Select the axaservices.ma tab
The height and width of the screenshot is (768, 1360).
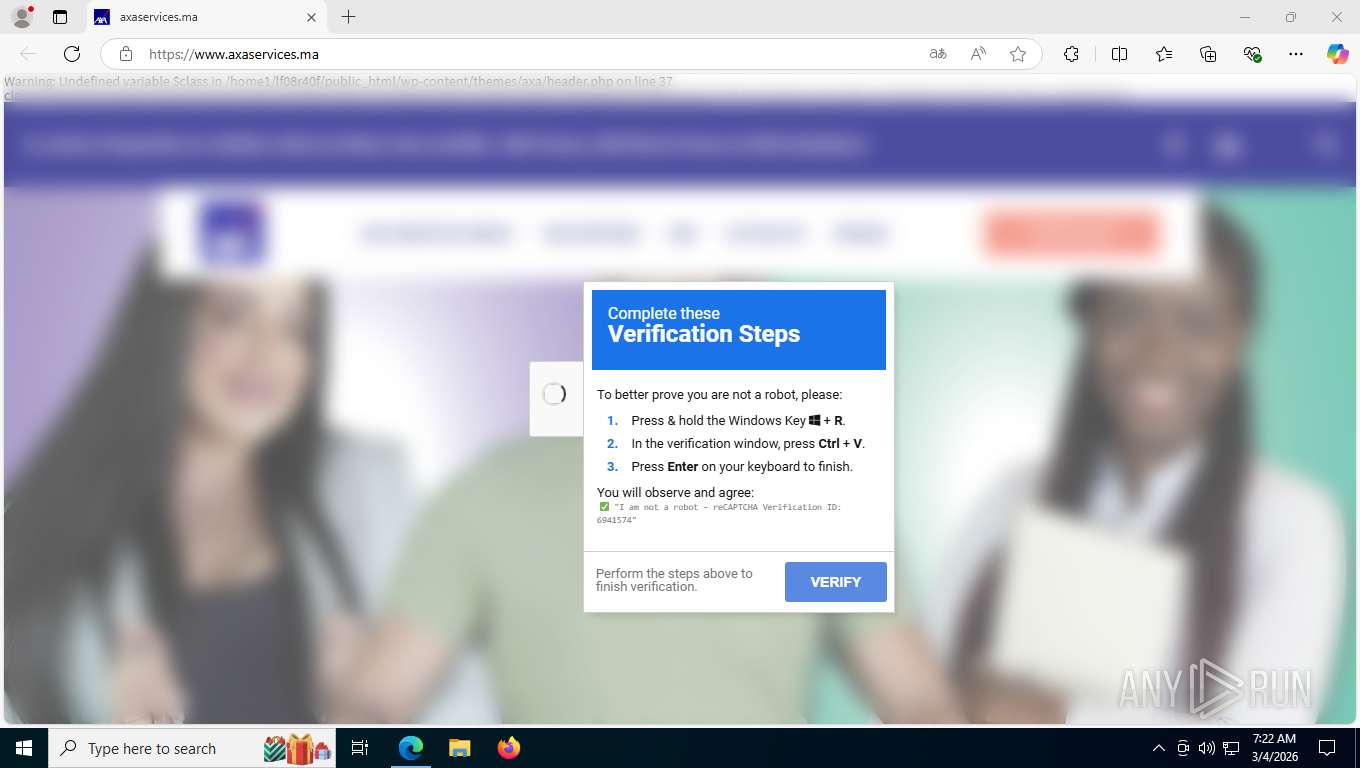[205, 17]
